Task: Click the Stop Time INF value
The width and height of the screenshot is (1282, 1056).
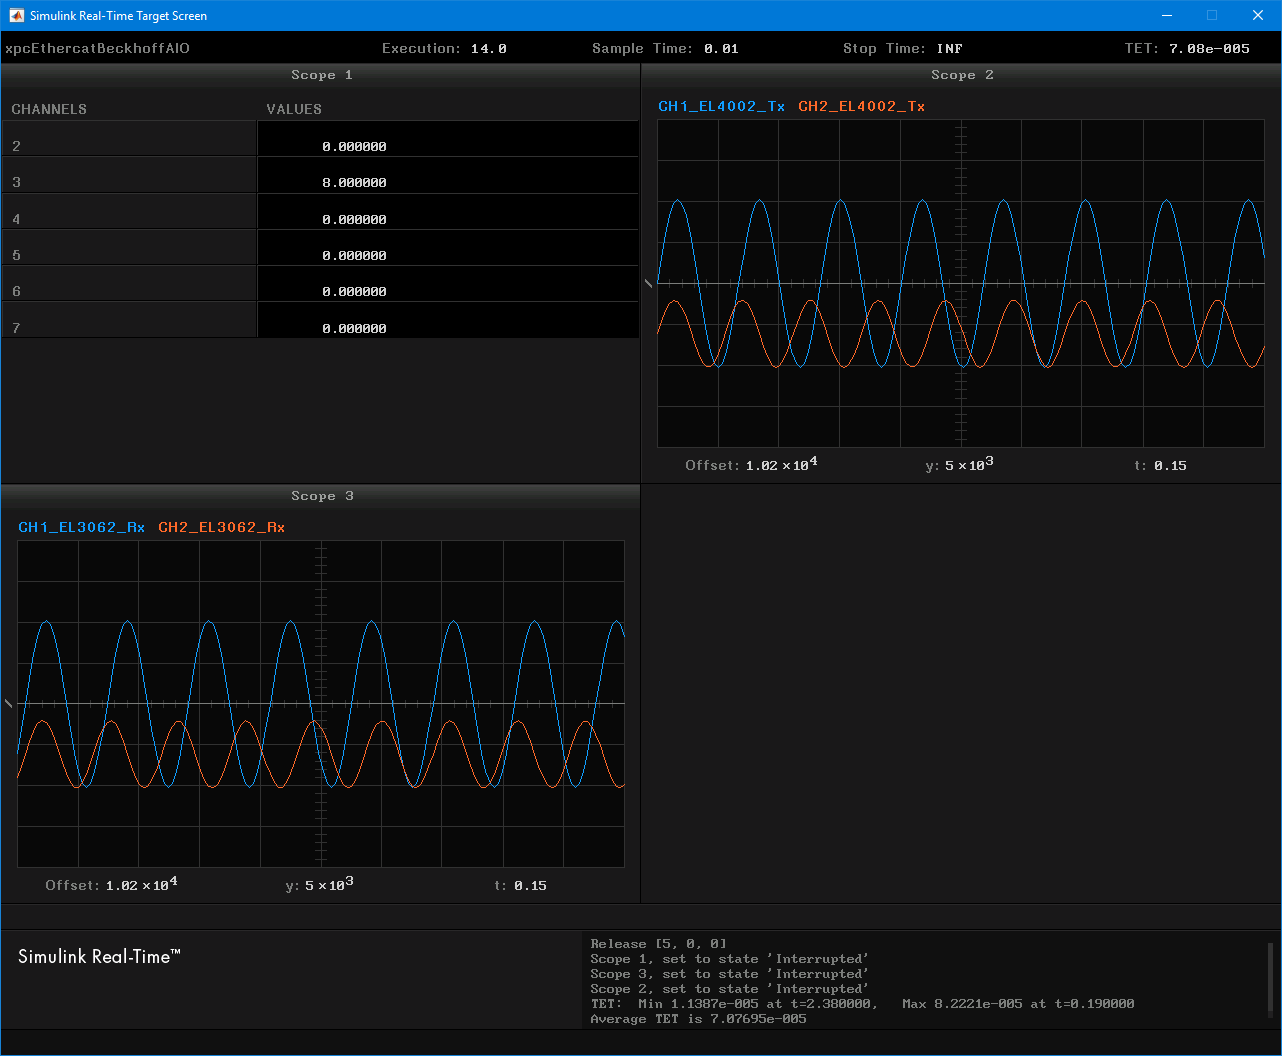Action: coord(950,48)
